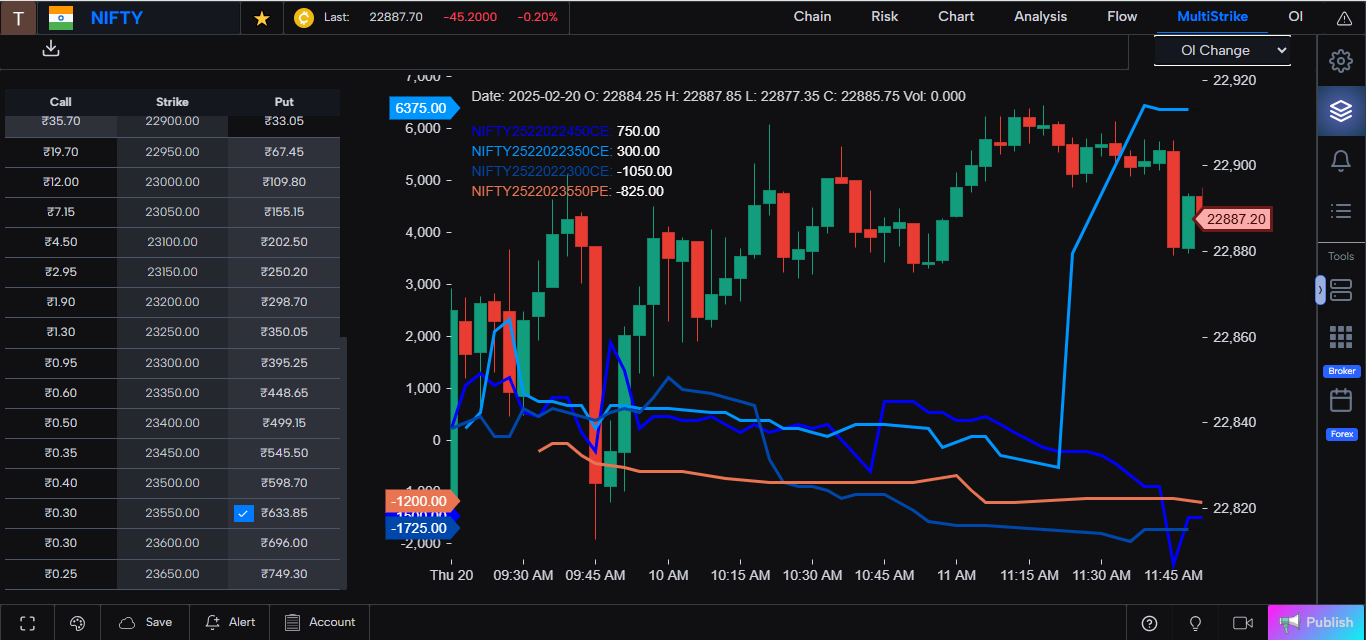Switch to the Chart tab
This screenshot has width=1366, height=640.
tap(955, 16)
